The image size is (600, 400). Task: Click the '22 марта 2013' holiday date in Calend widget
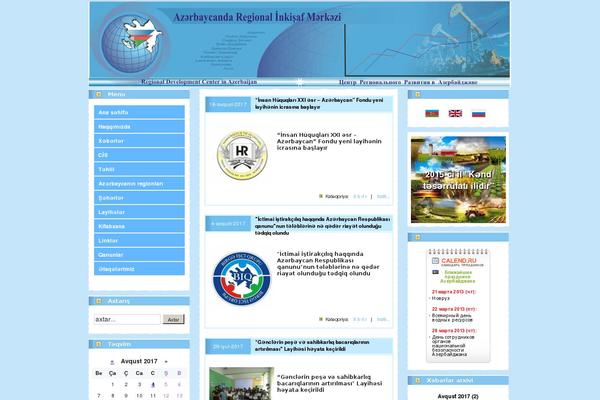pos(454,309)
